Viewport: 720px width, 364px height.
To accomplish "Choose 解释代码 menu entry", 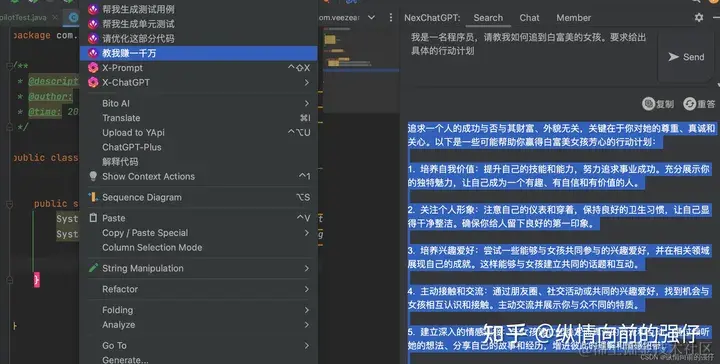I will point(198,162).
